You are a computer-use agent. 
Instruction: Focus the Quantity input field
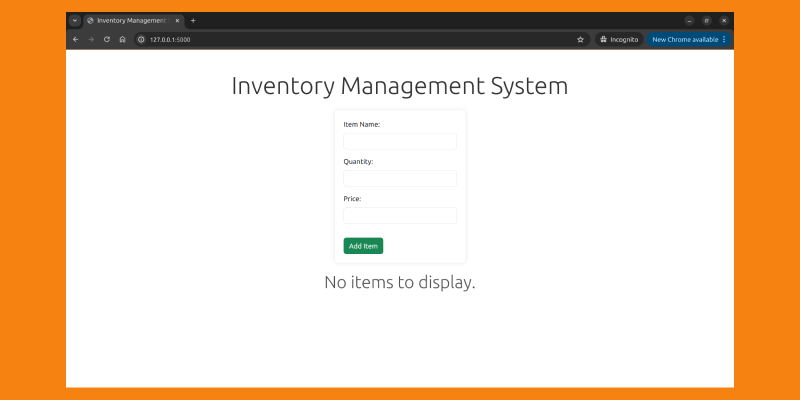(399, 179)
